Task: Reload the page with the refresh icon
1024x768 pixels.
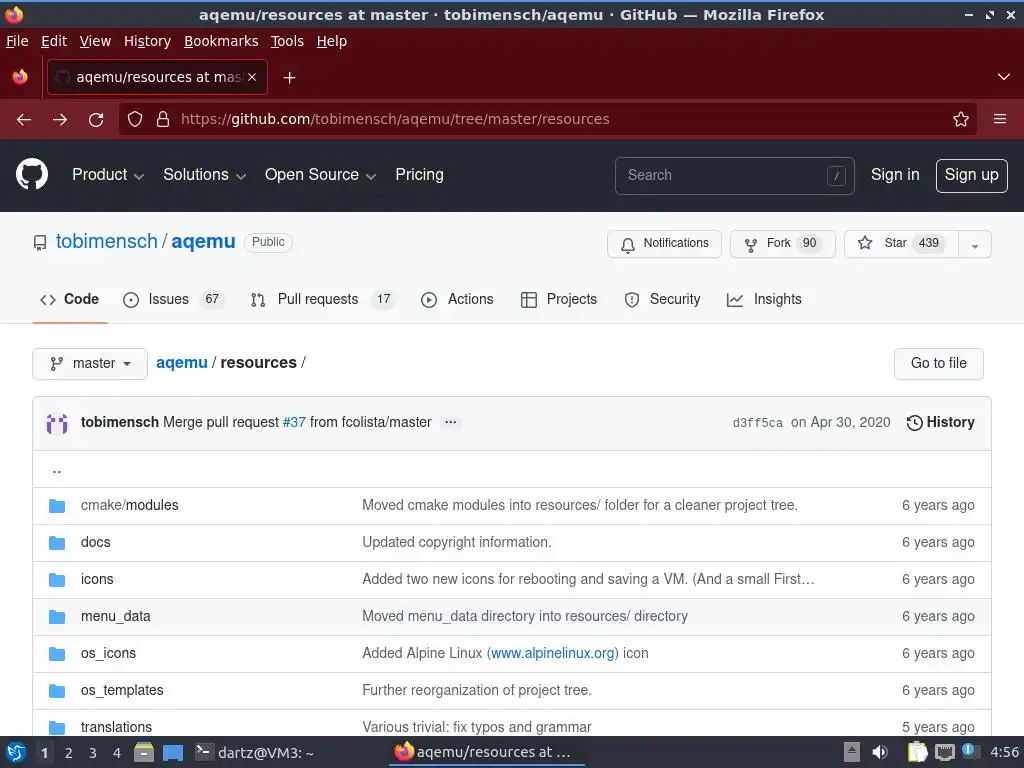Action: tap(96, 120)
